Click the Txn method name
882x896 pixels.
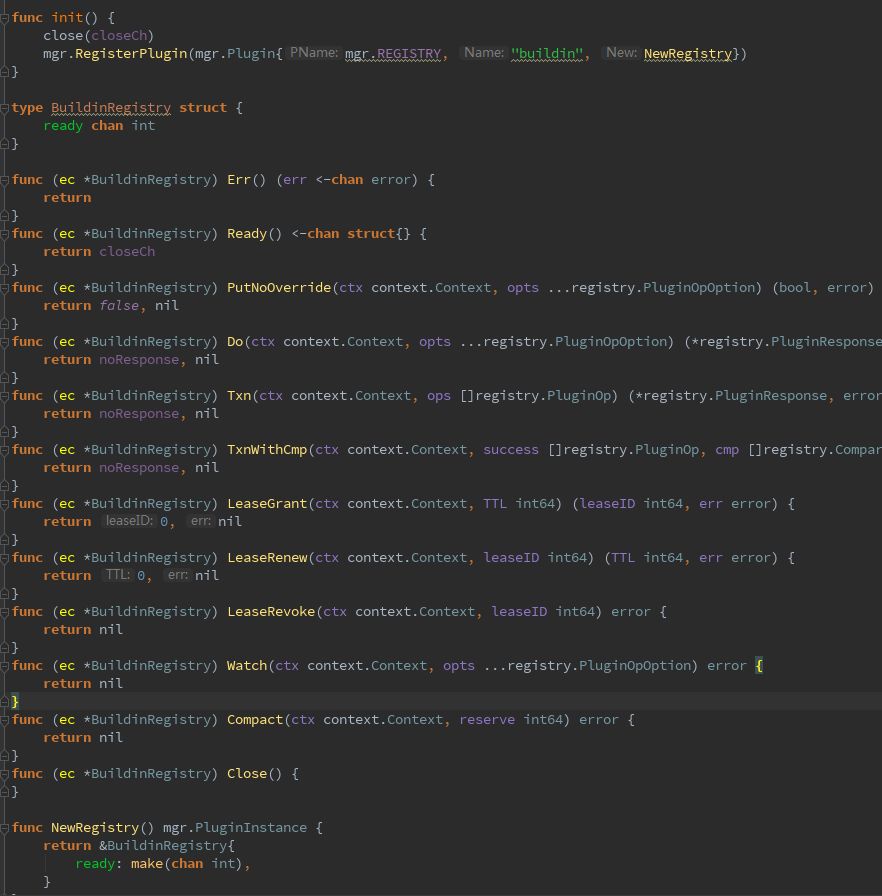(239, 396)
